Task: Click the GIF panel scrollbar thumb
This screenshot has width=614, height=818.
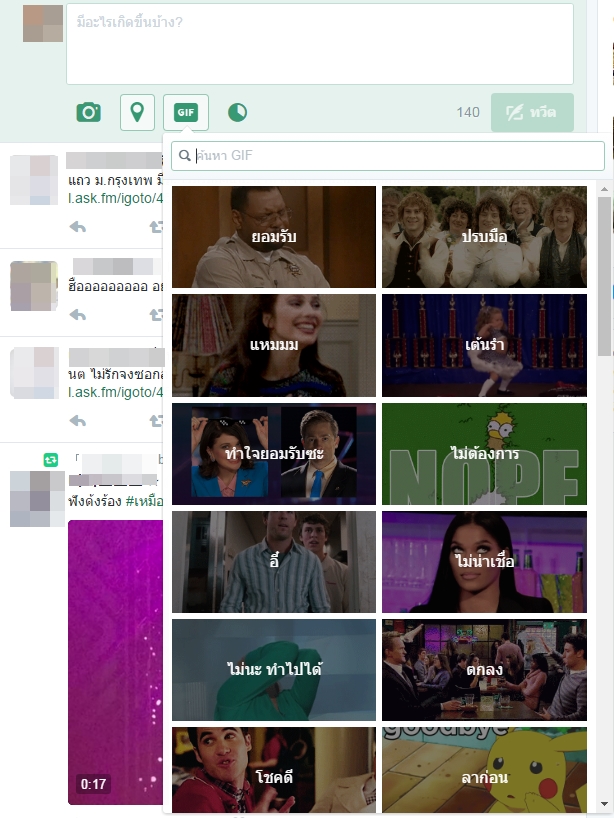Action: 604,276
